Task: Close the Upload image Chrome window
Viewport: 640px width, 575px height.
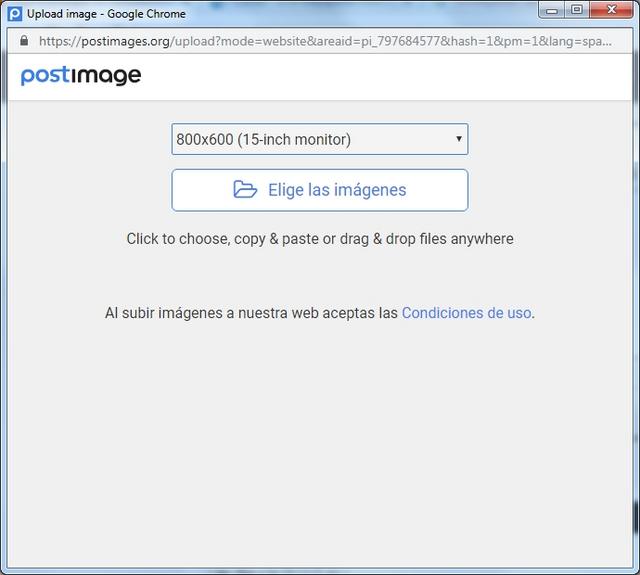Action: pyautogui.click(x=611, y=10)
